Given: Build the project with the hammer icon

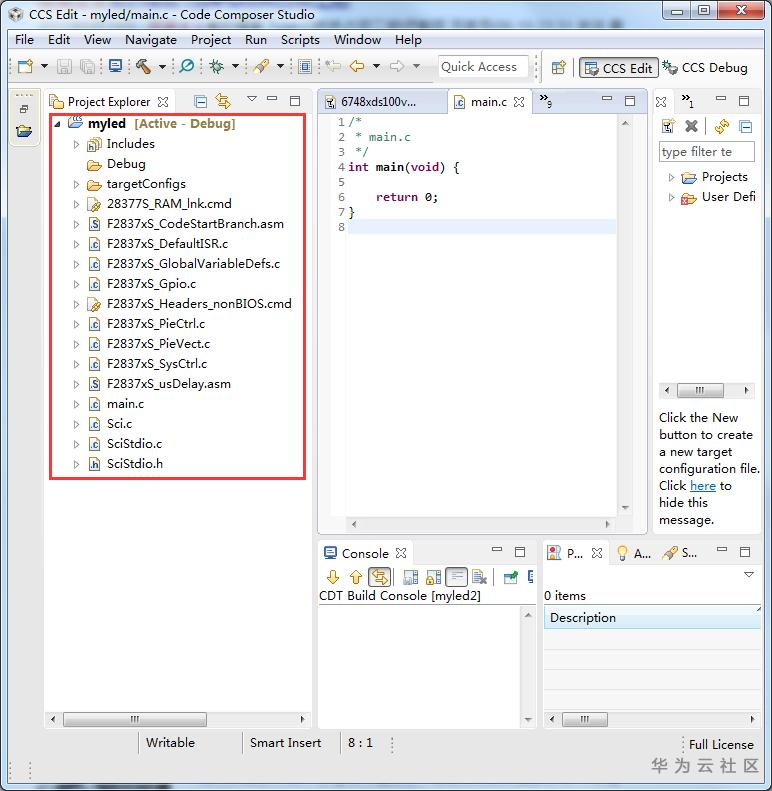Looking at the screenshot, I should (x=144, y=66).
